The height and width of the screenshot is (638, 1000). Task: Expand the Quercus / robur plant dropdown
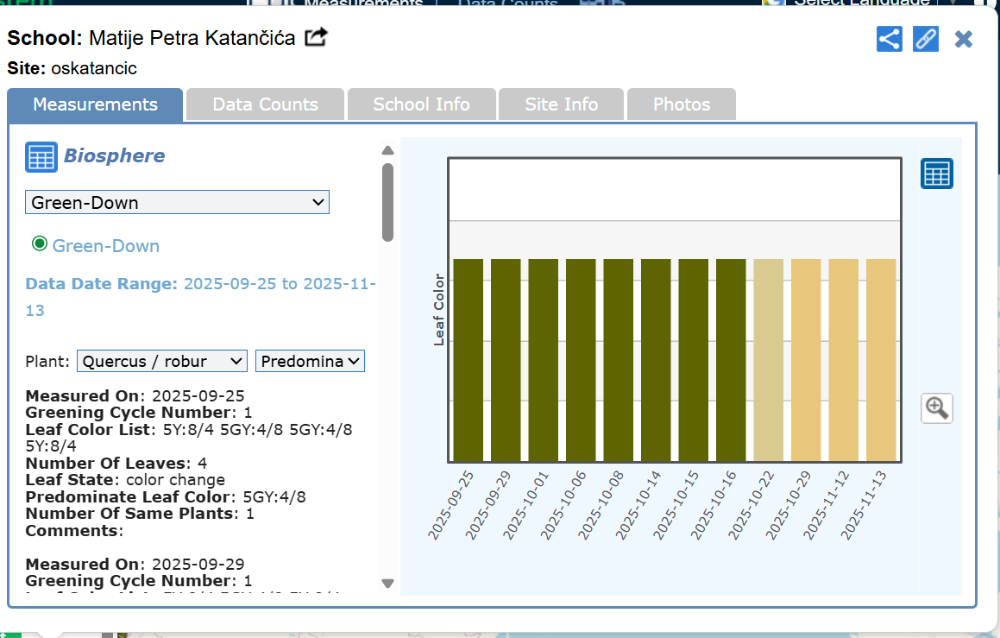(x=162, y=361)
